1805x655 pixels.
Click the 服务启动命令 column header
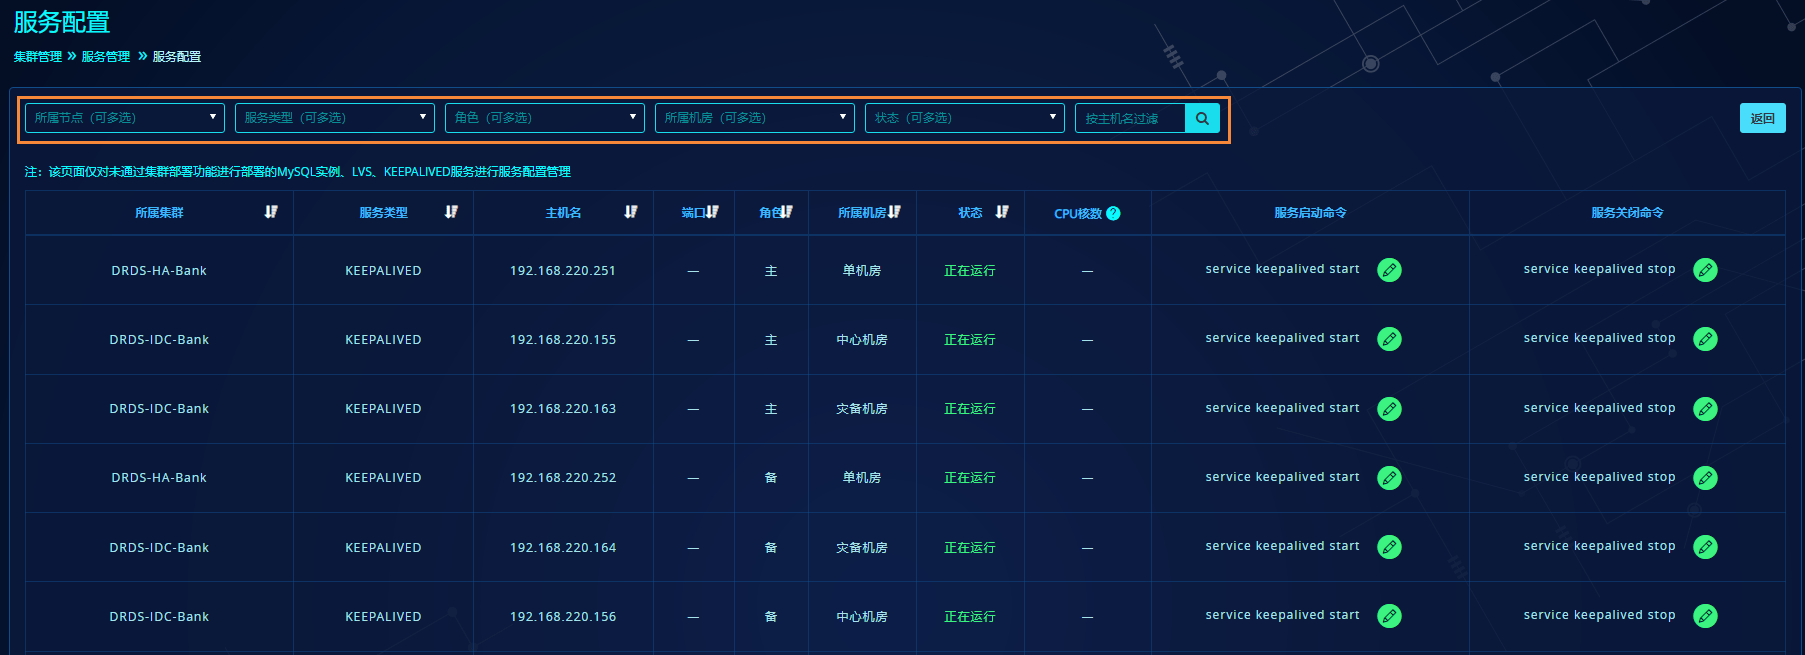(x=1310, y=213)
